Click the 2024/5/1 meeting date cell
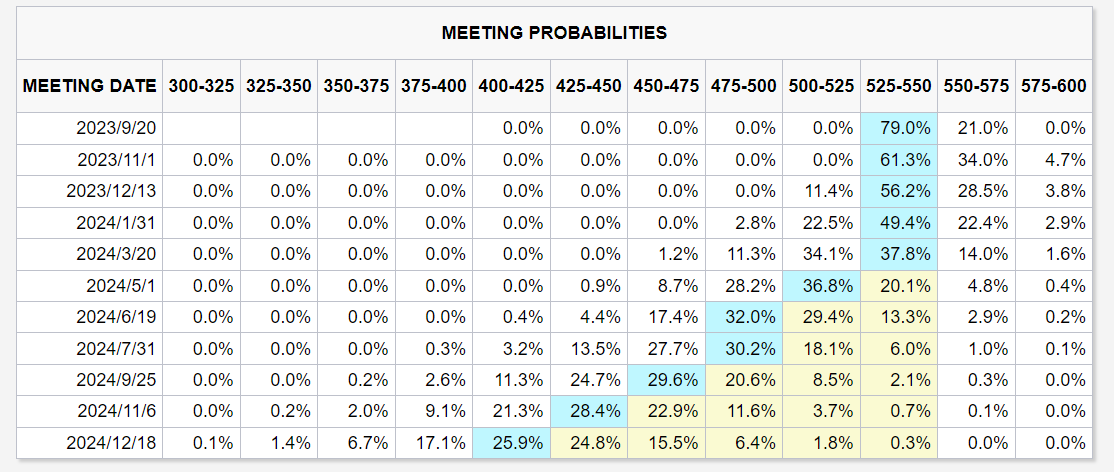This screenshot has height=472, width=1114. tap(121, 284)
